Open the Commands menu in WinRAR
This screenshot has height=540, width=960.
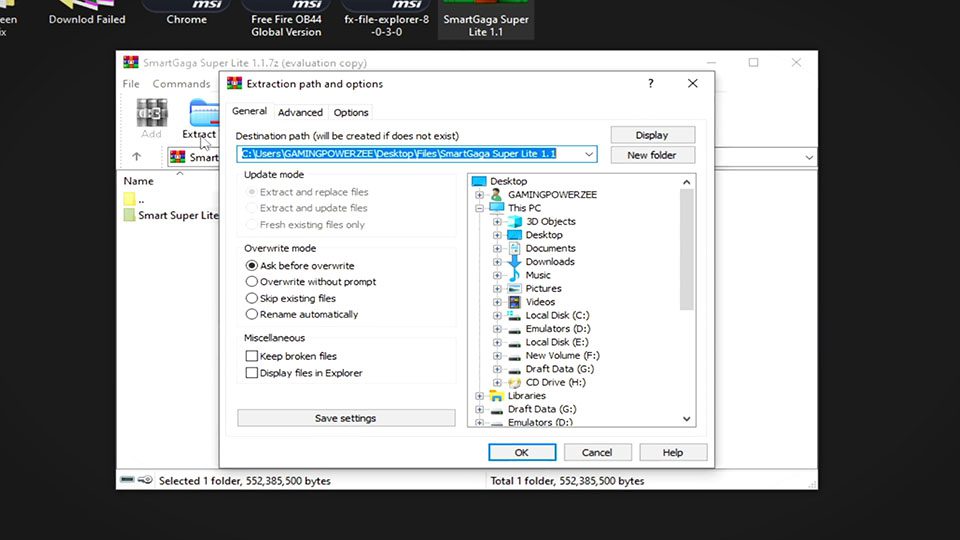(181, 84)
